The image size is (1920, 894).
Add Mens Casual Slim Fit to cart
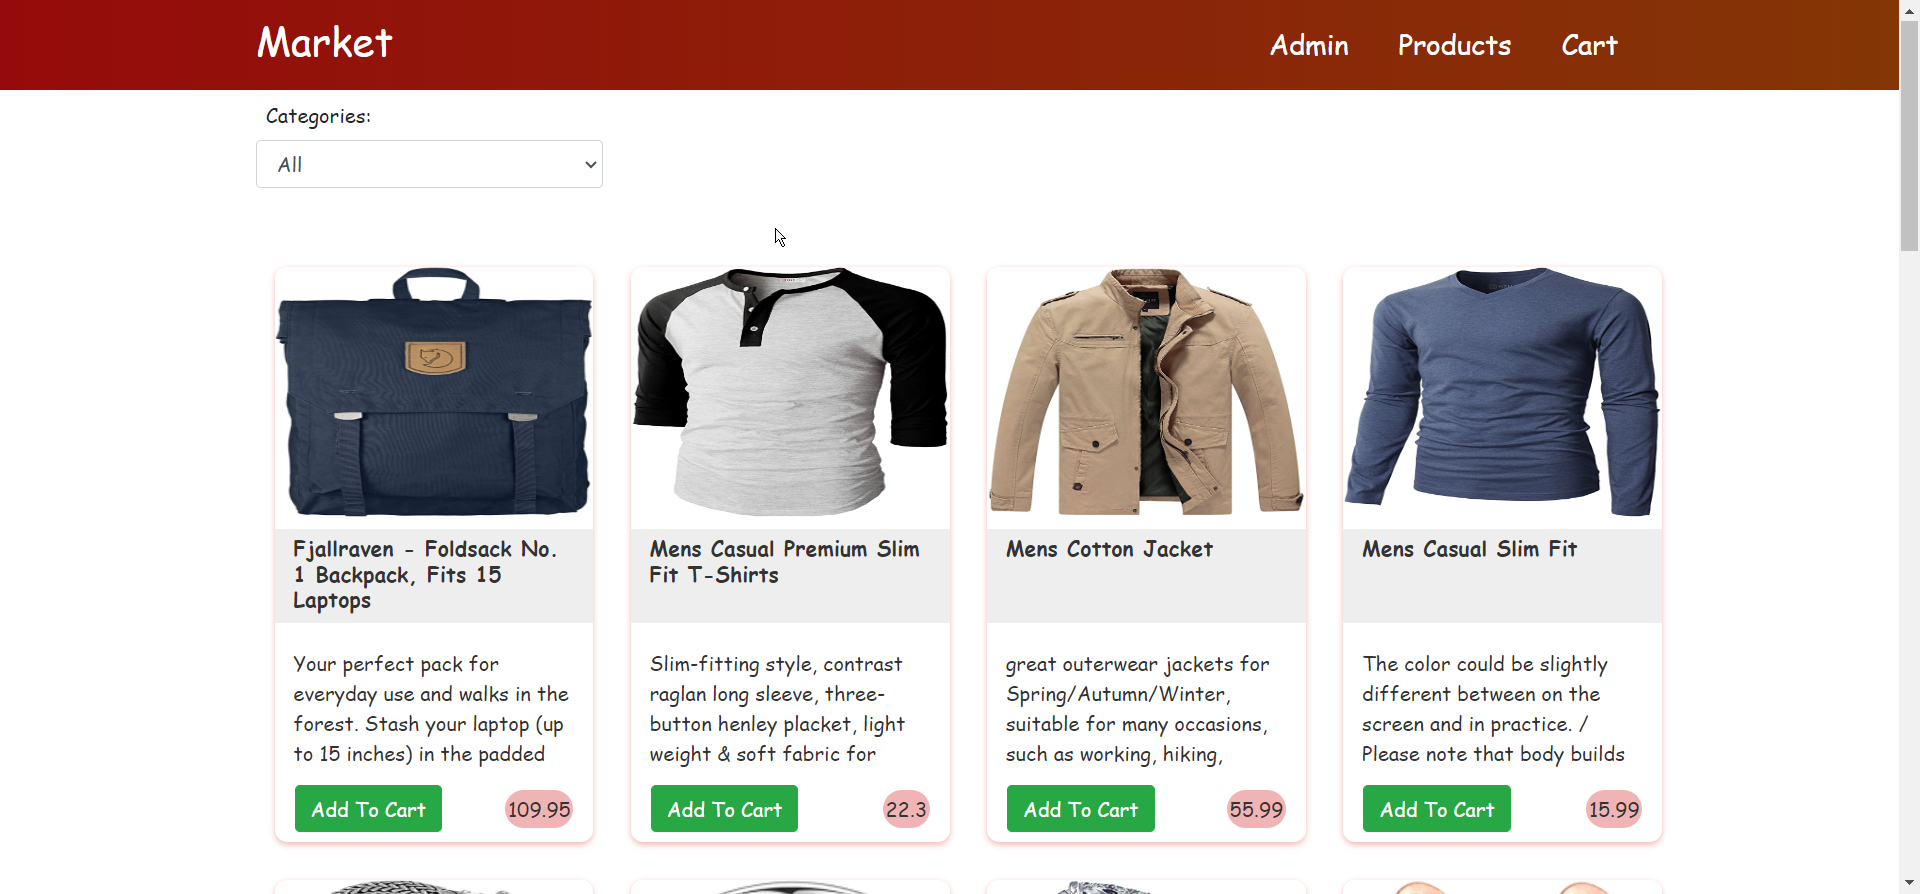coord(1436,809)
